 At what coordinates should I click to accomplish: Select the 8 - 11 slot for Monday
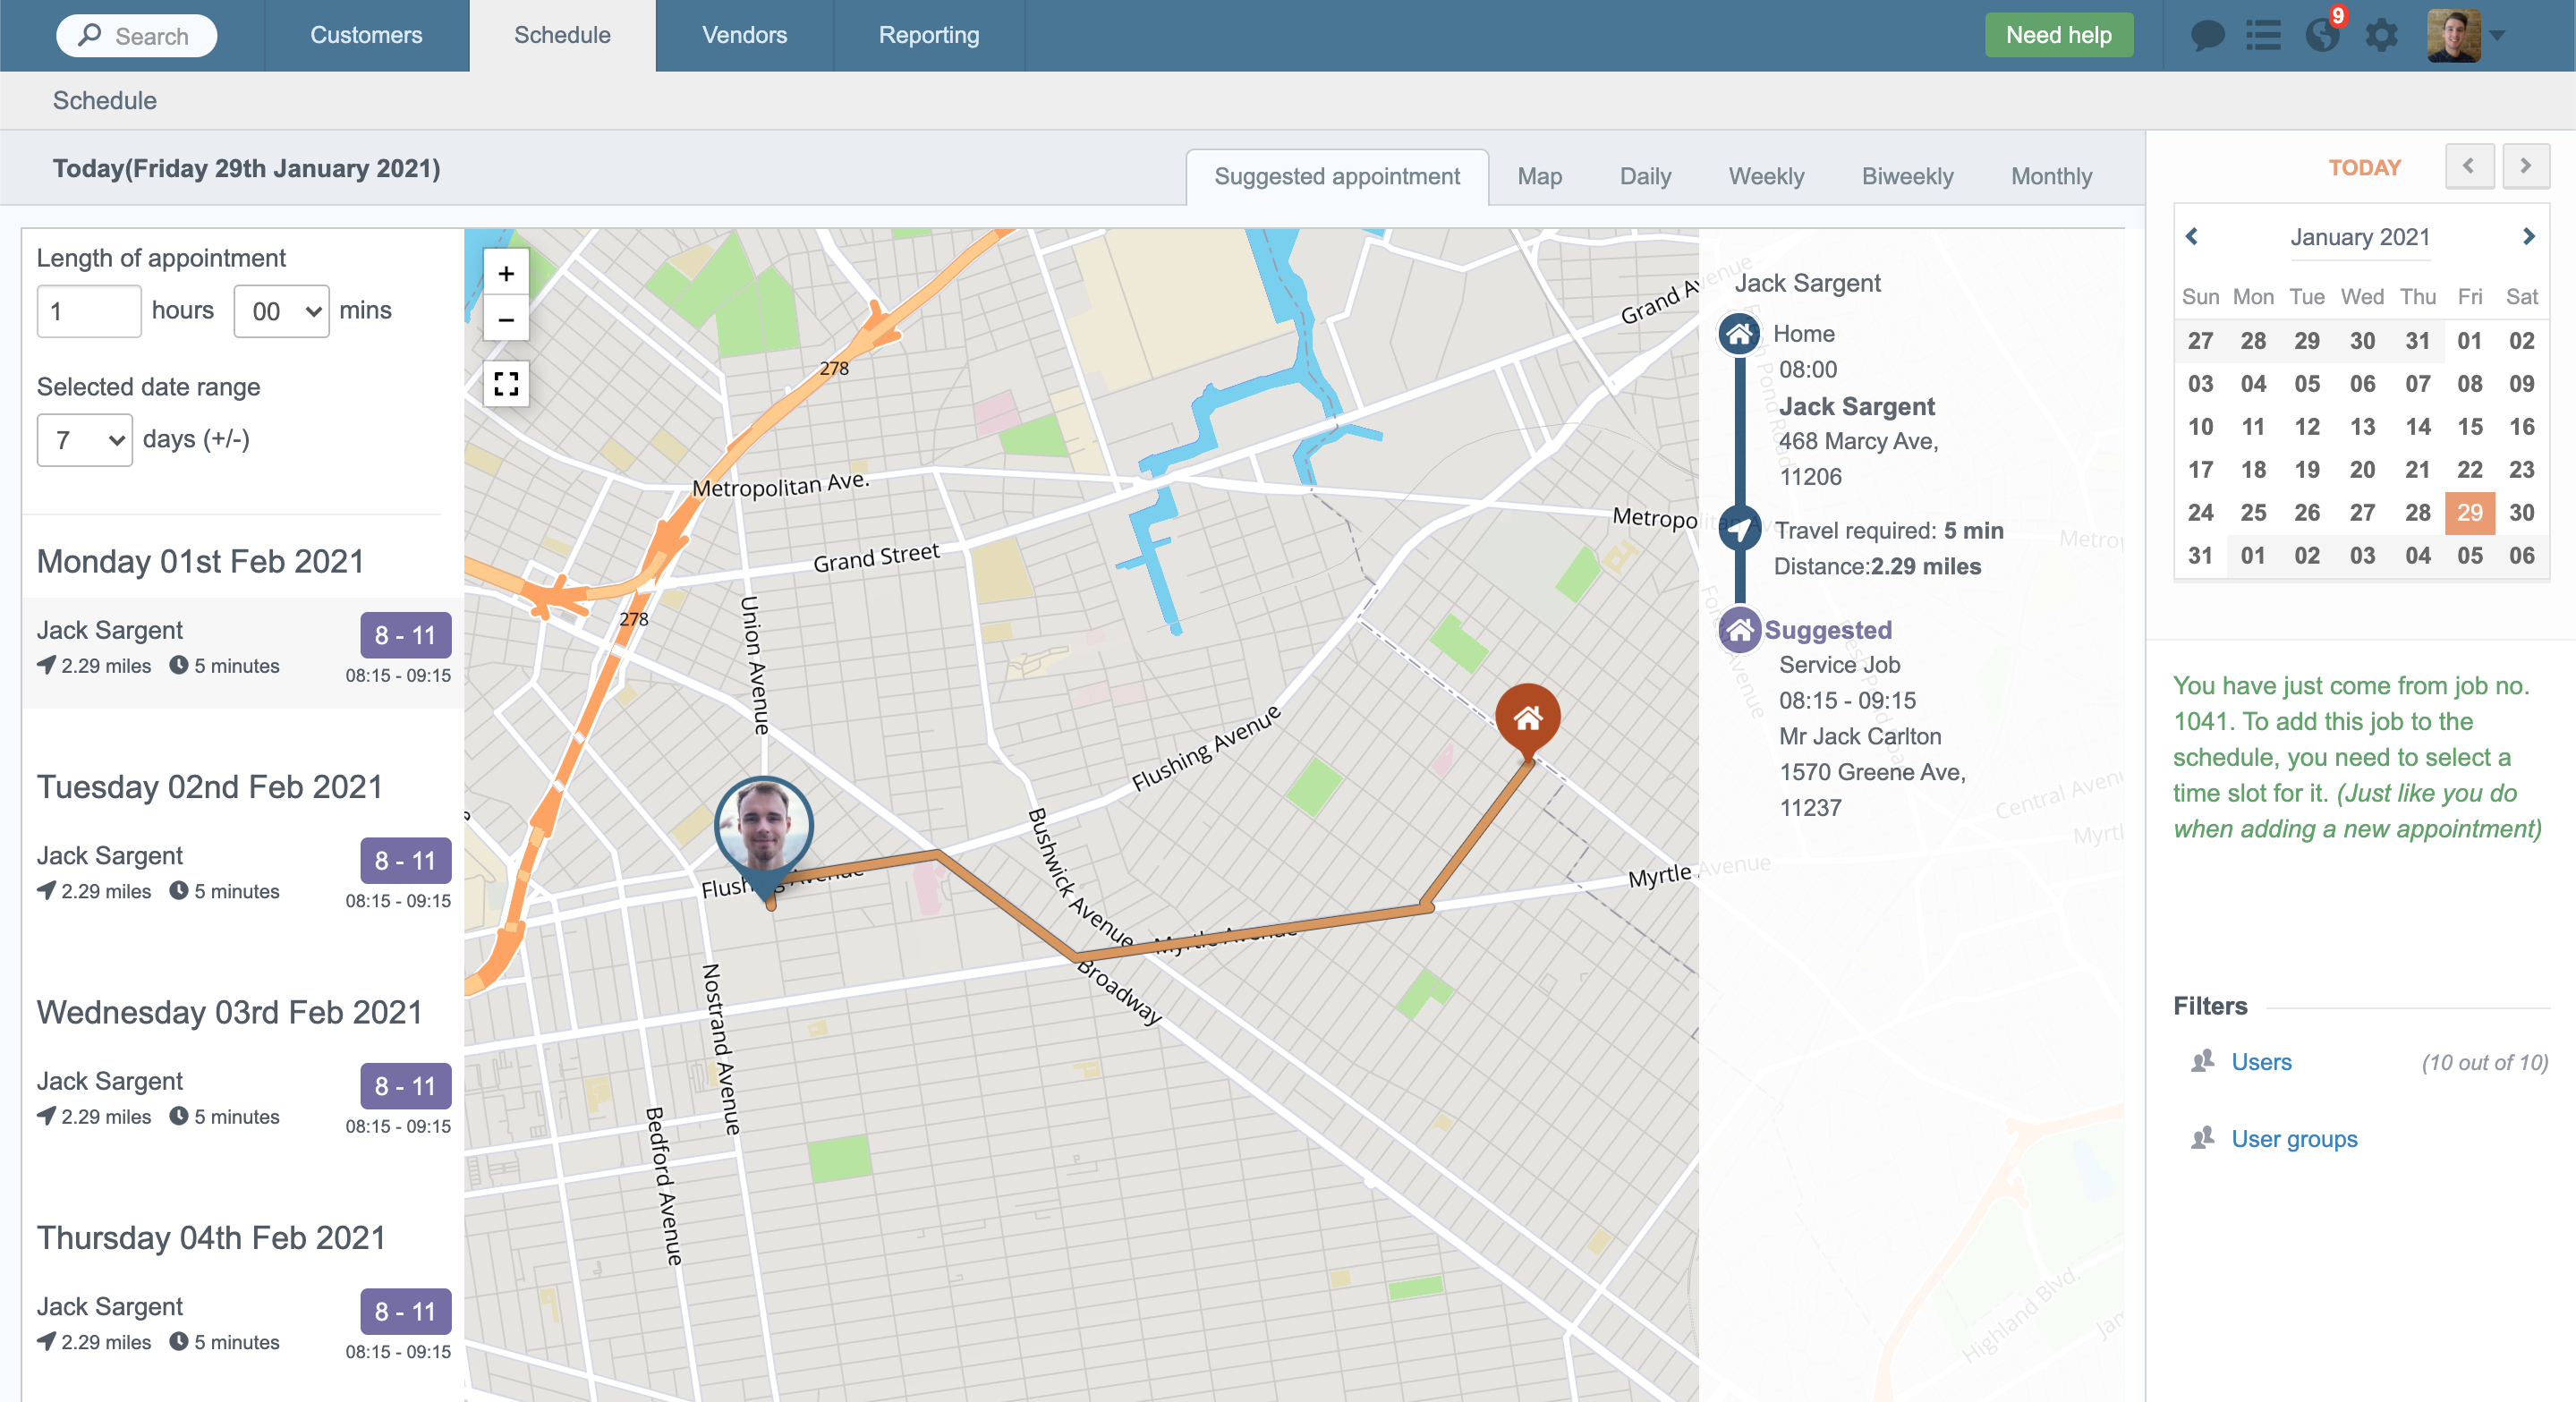pos(405,635)
